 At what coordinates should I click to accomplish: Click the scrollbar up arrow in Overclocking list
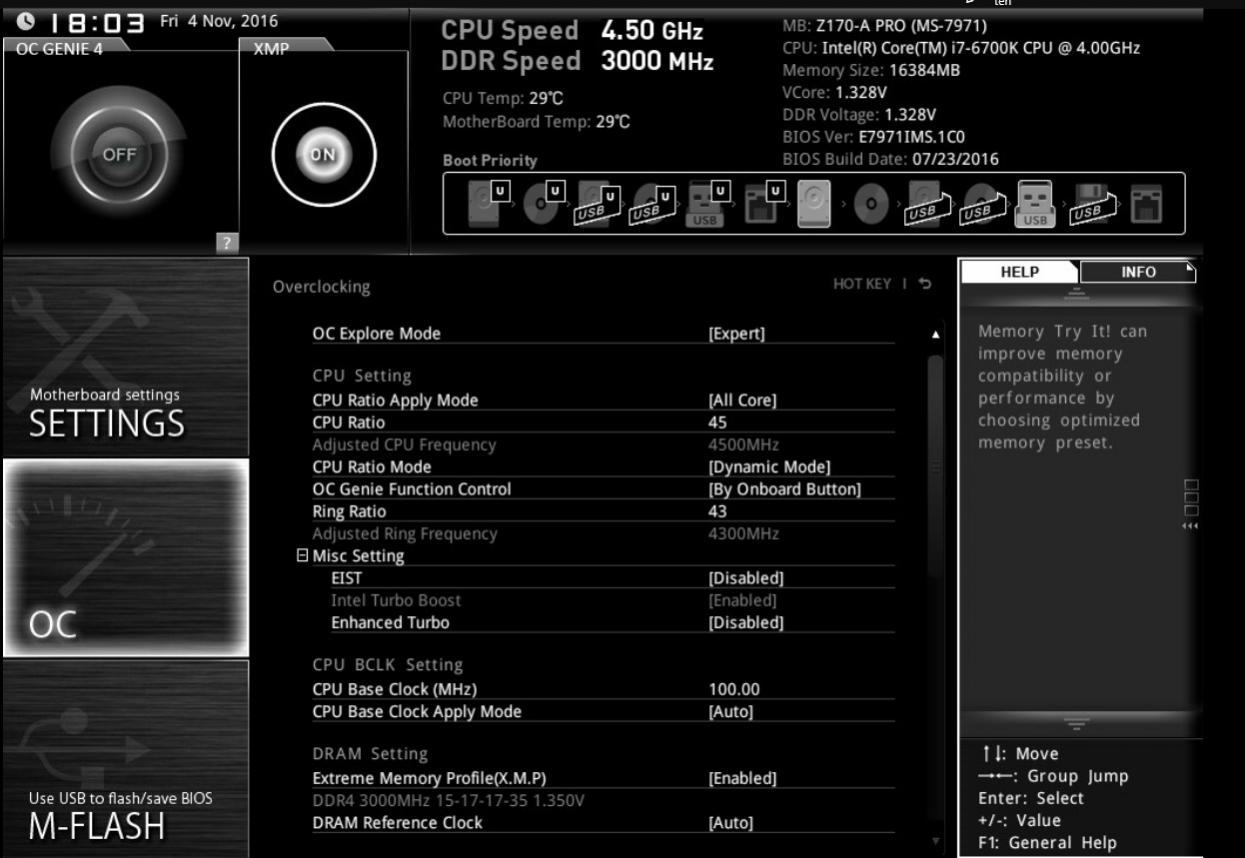[x=936, y=333]
